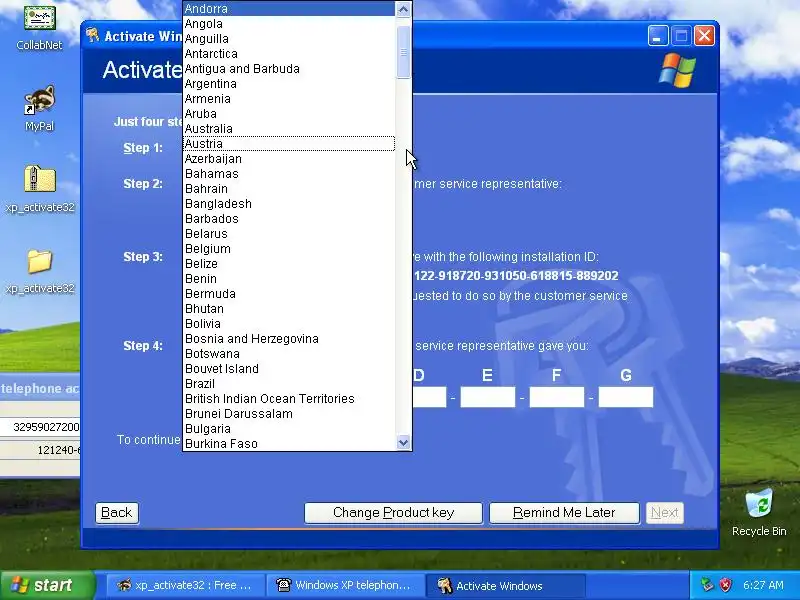The height and width of the screenshot is (600, 800).
Task: Open the Recycle Bin icon
Action: pos(759,513)
